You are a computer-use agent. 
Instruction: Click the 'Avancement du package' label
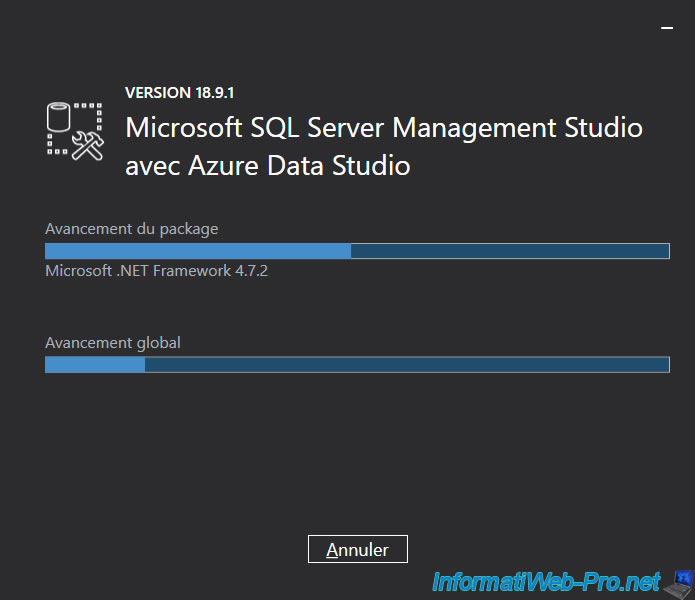pos(131,229)
